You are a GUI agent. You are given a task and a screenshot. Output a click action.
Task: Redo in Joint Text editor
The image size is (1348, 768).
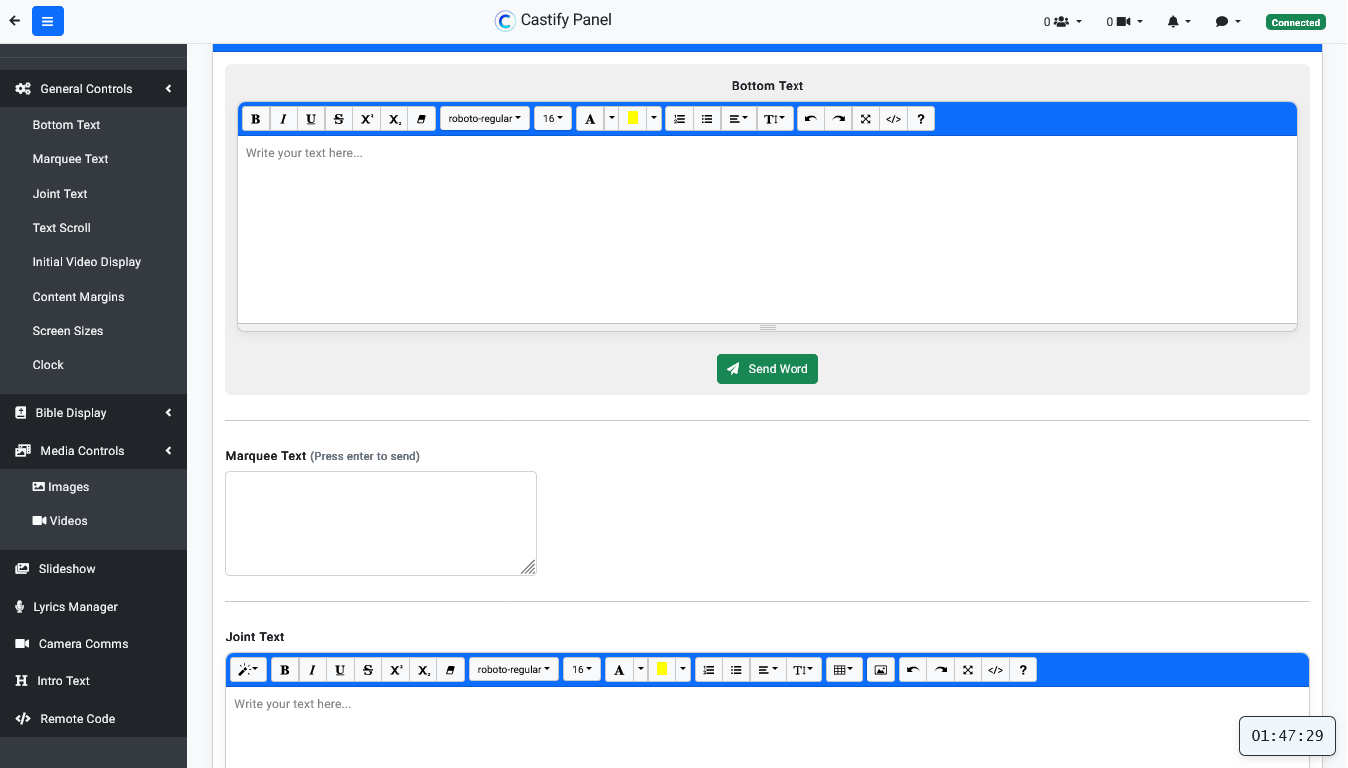pos(941,670)
